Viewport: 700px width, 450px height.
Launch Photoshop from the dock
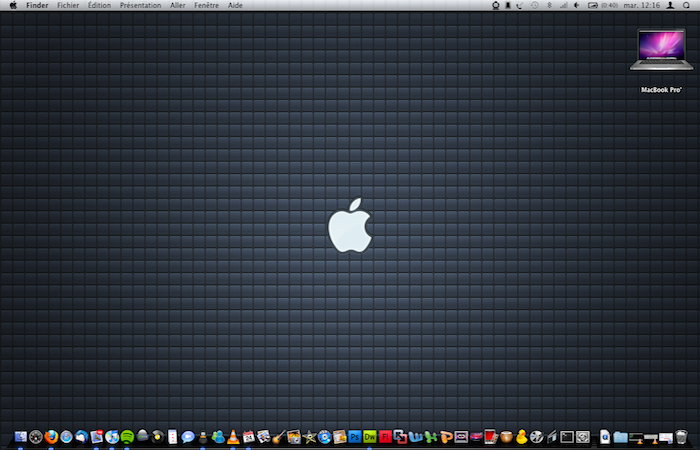(354, 437)
